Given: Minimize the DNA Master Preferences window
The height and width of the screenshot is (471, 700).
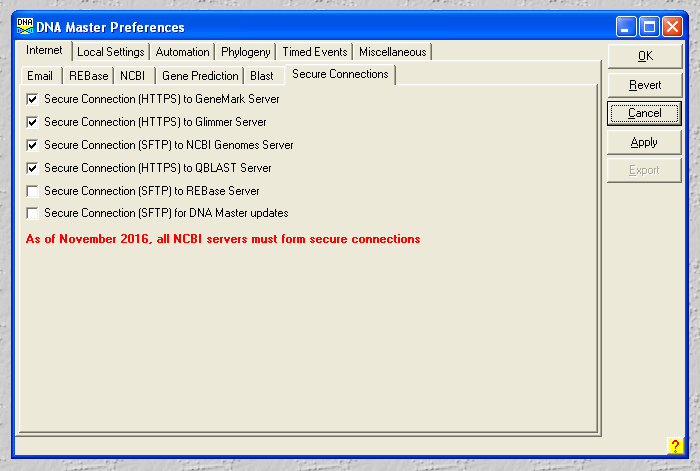Looking at the screenshot, I should (626, 27).
